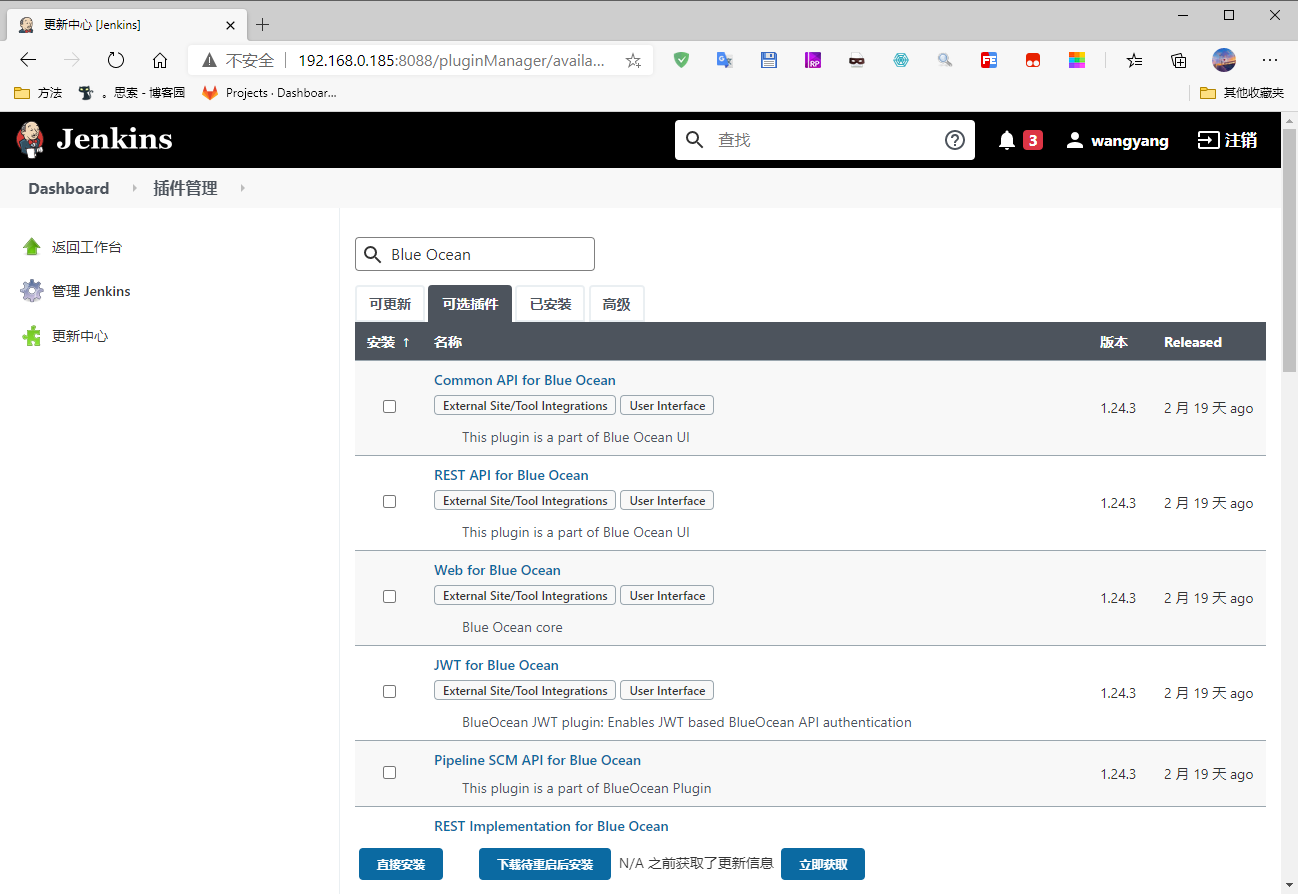Click the incognito mask extension icon
The width and height of the screenshot is (1298, 894).
coord(857,60)
